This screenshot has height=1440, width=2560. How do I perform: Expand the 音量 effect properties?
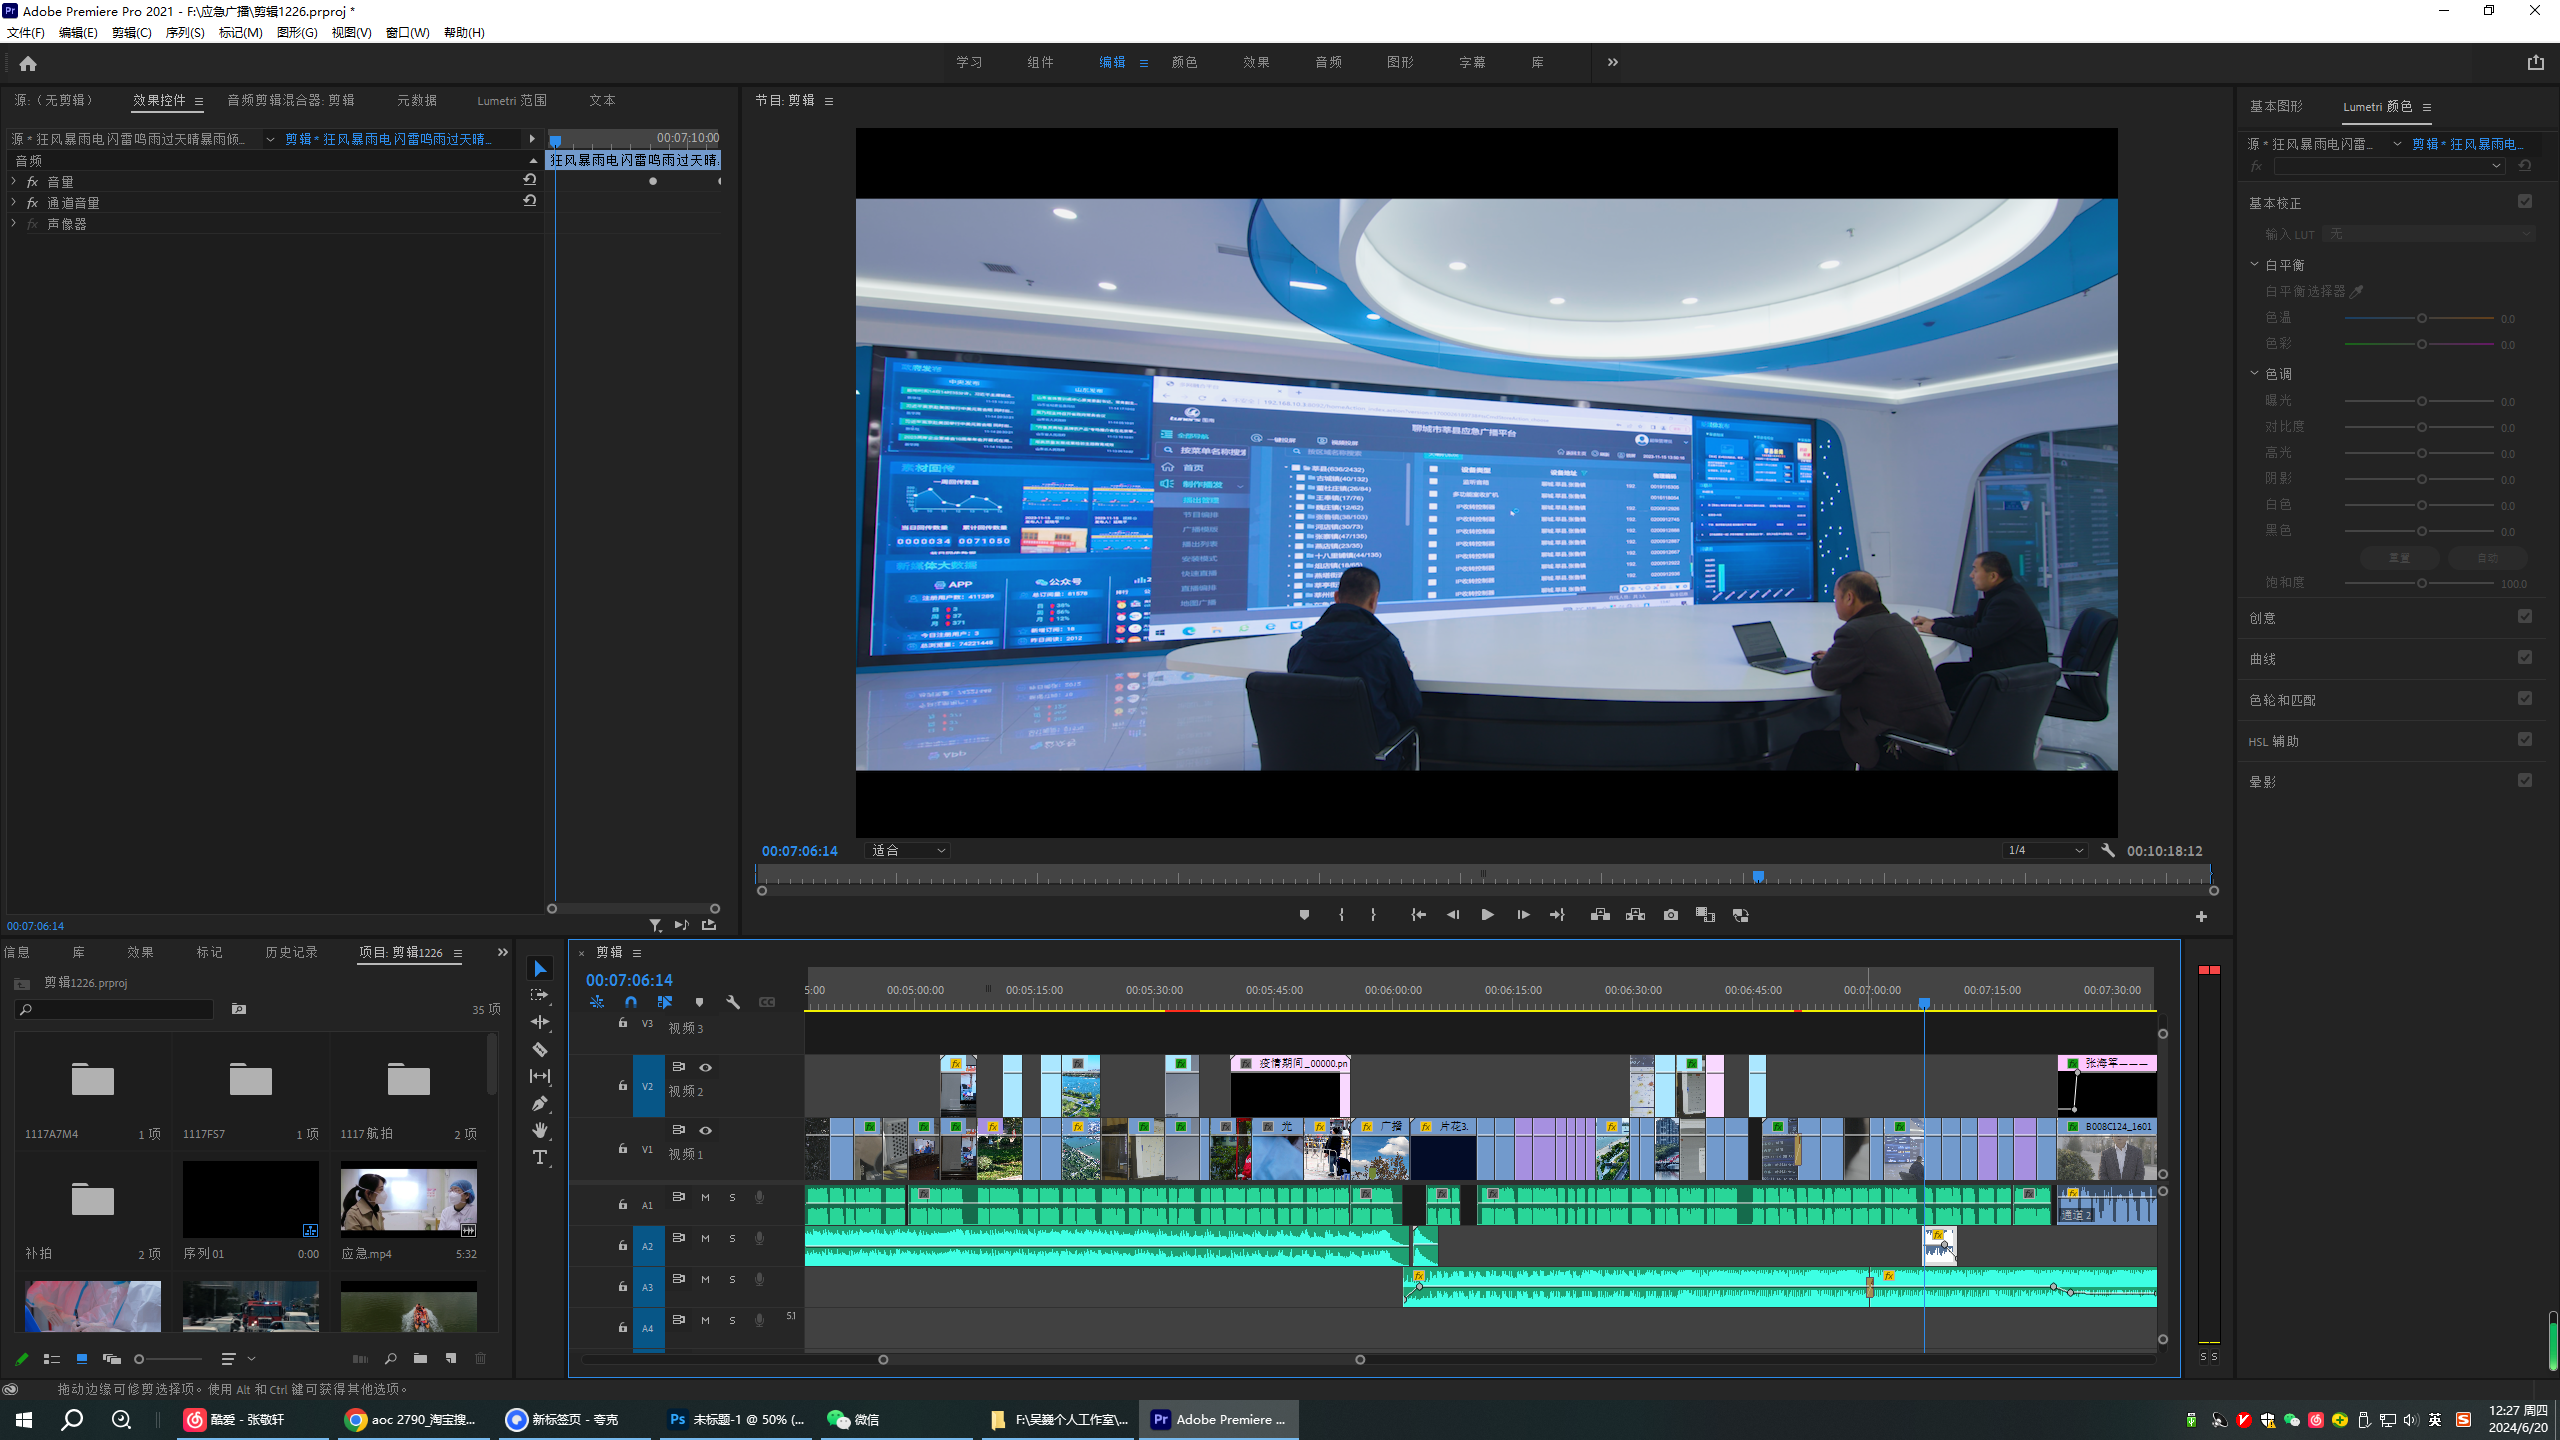click(14, 182)
